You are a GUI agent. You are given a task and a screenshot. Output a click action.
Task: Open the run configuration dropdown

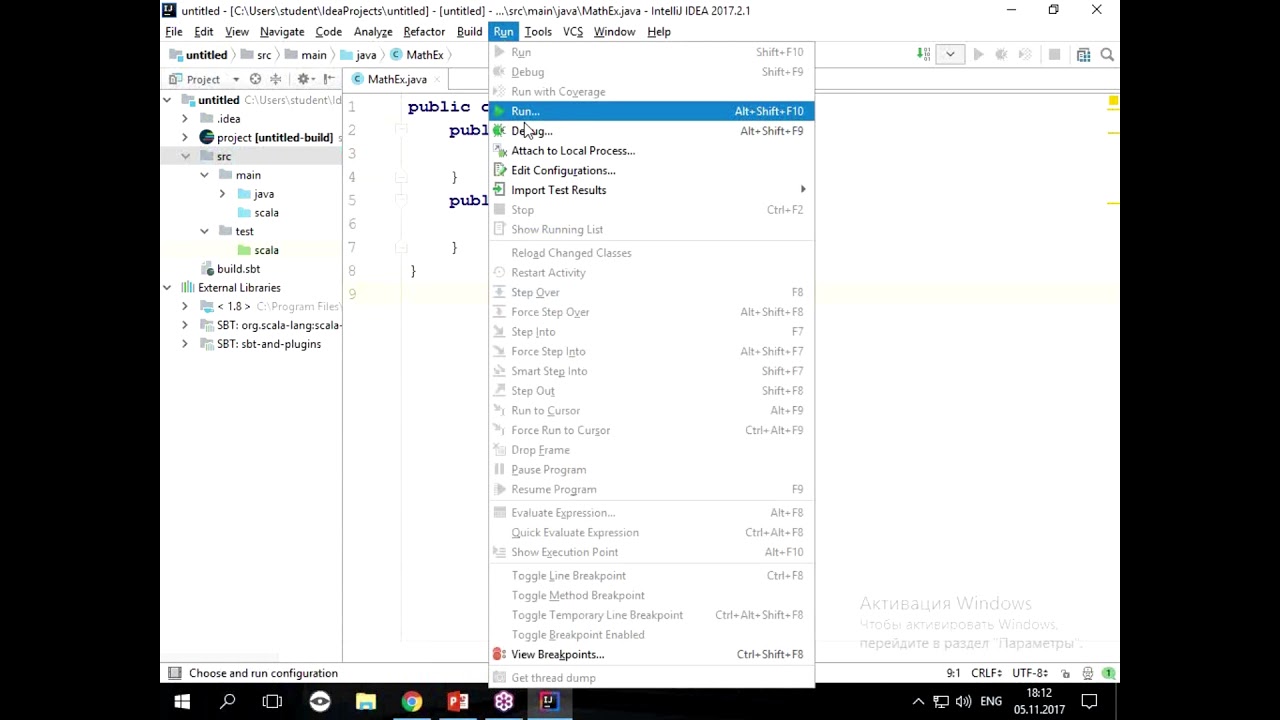[x=950, y=55]
